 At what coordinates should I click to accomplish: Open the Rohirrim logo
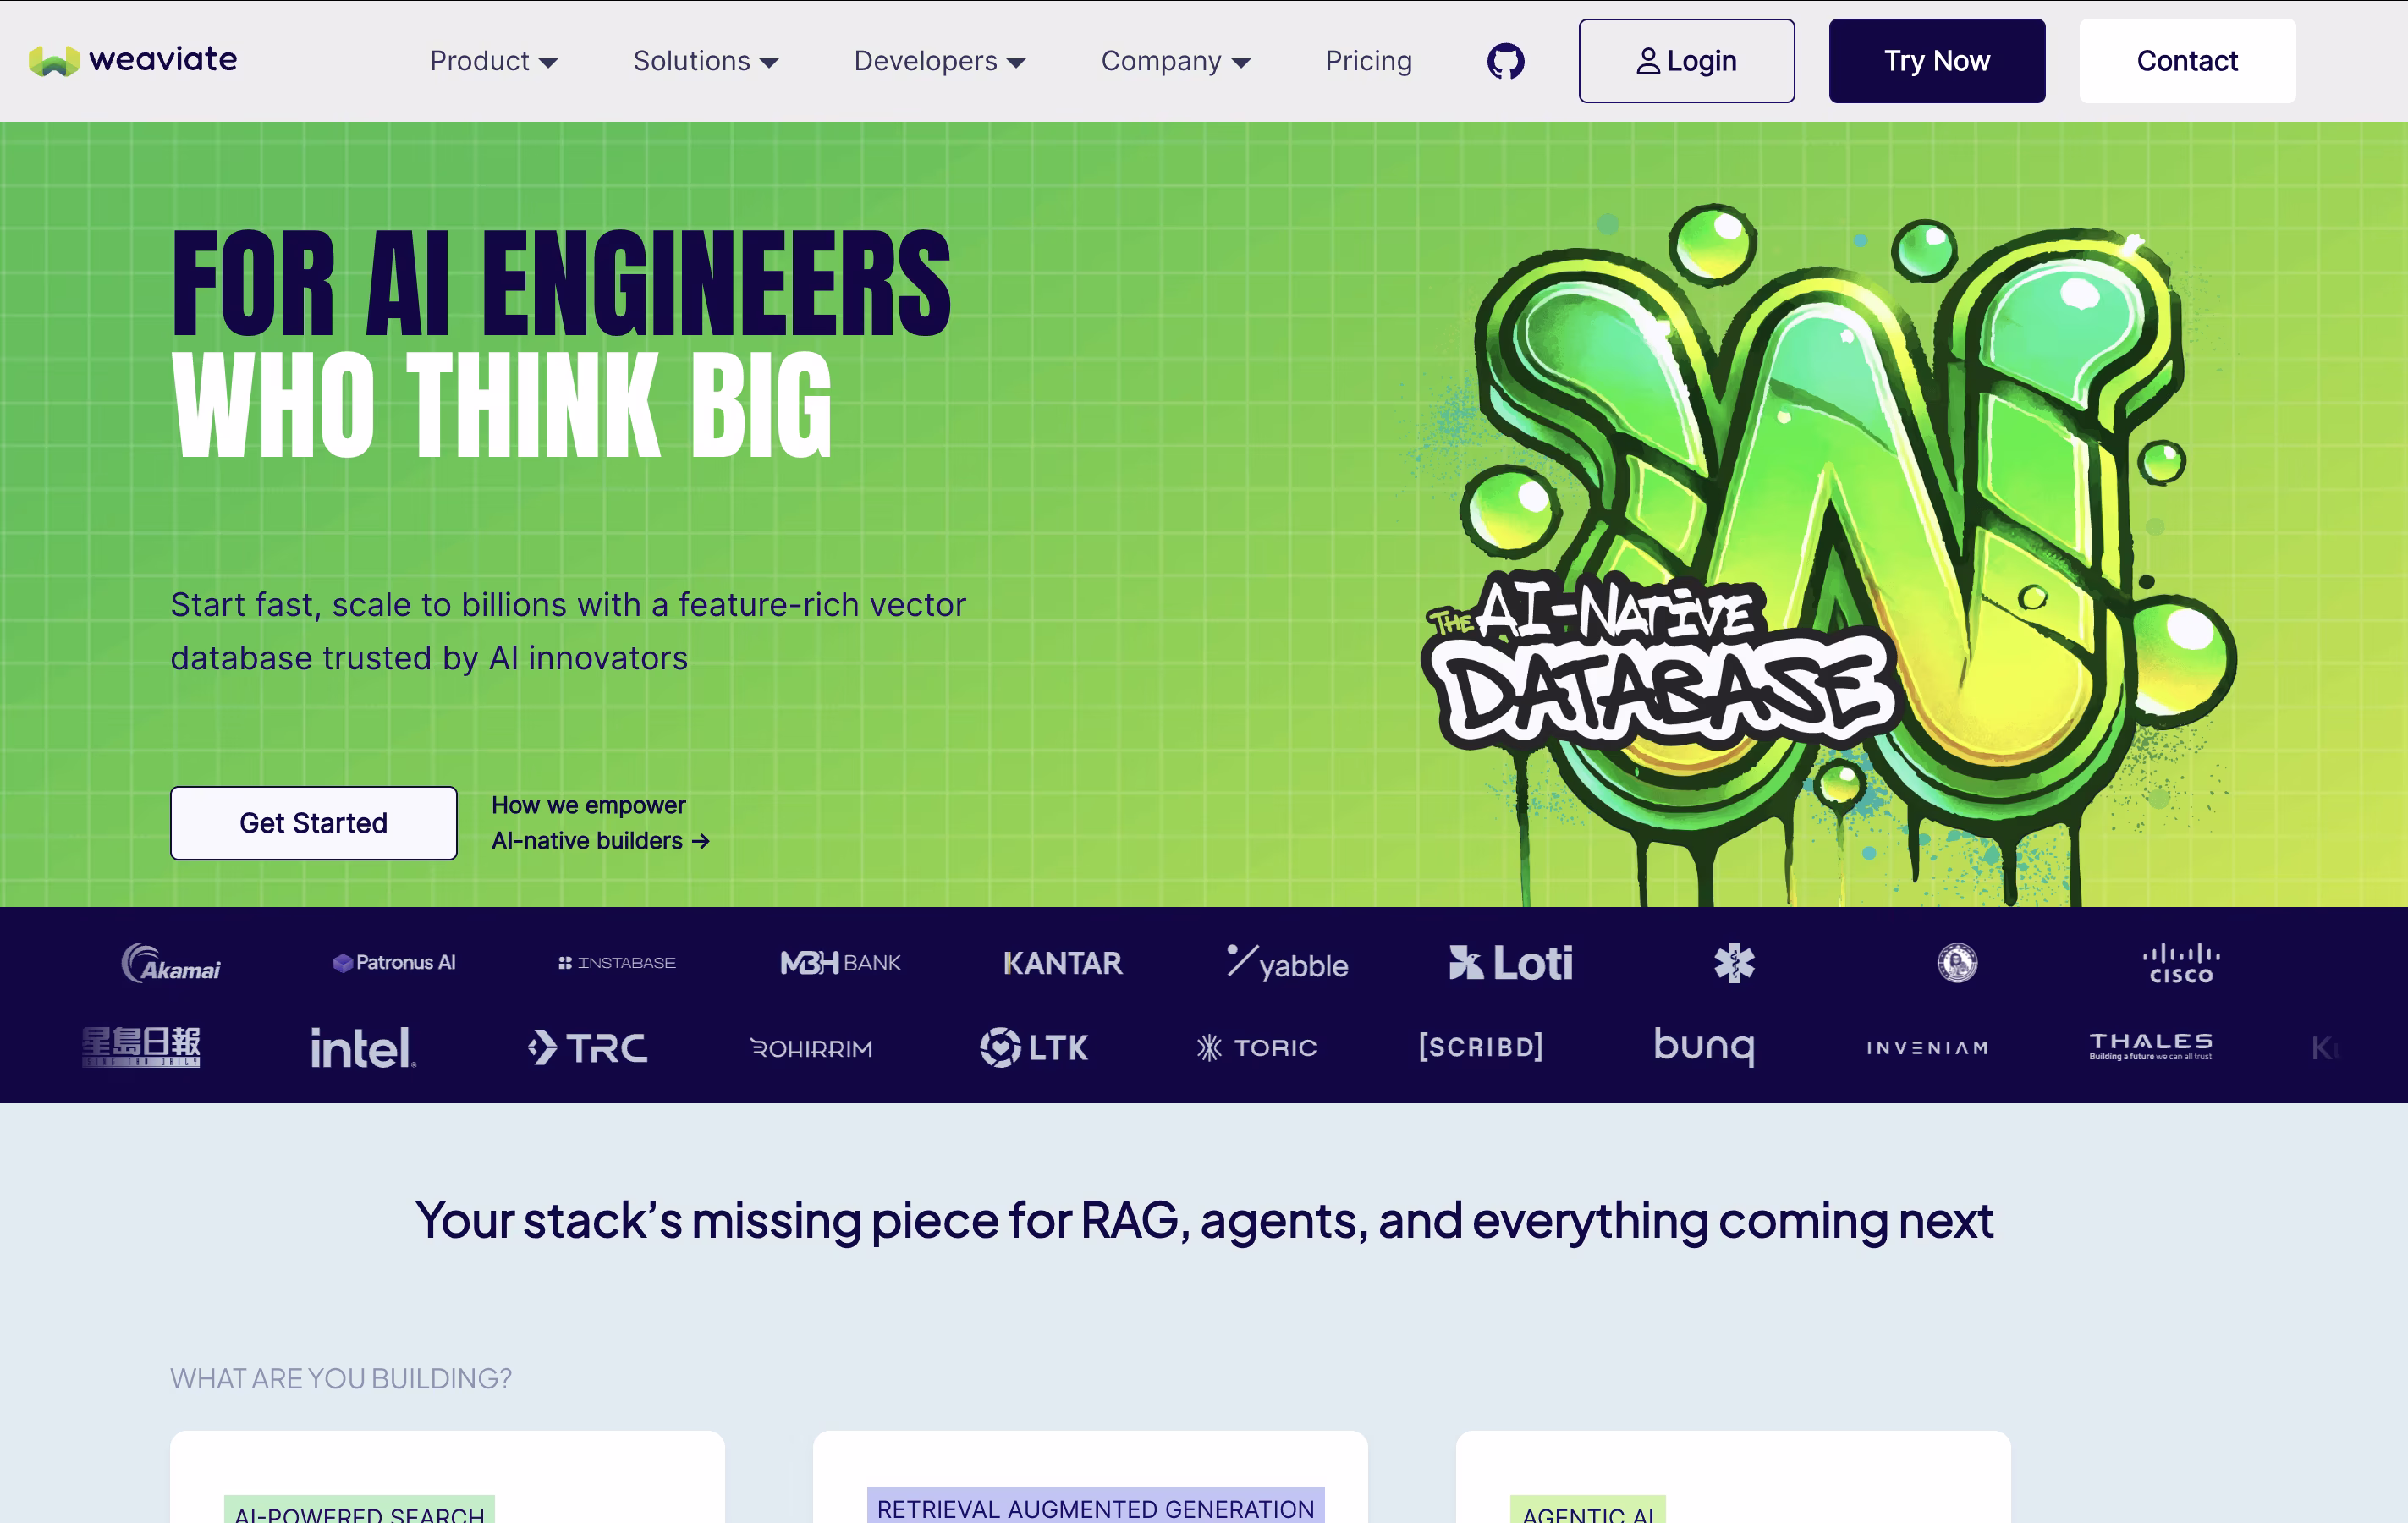click(x=811, y=1048)
